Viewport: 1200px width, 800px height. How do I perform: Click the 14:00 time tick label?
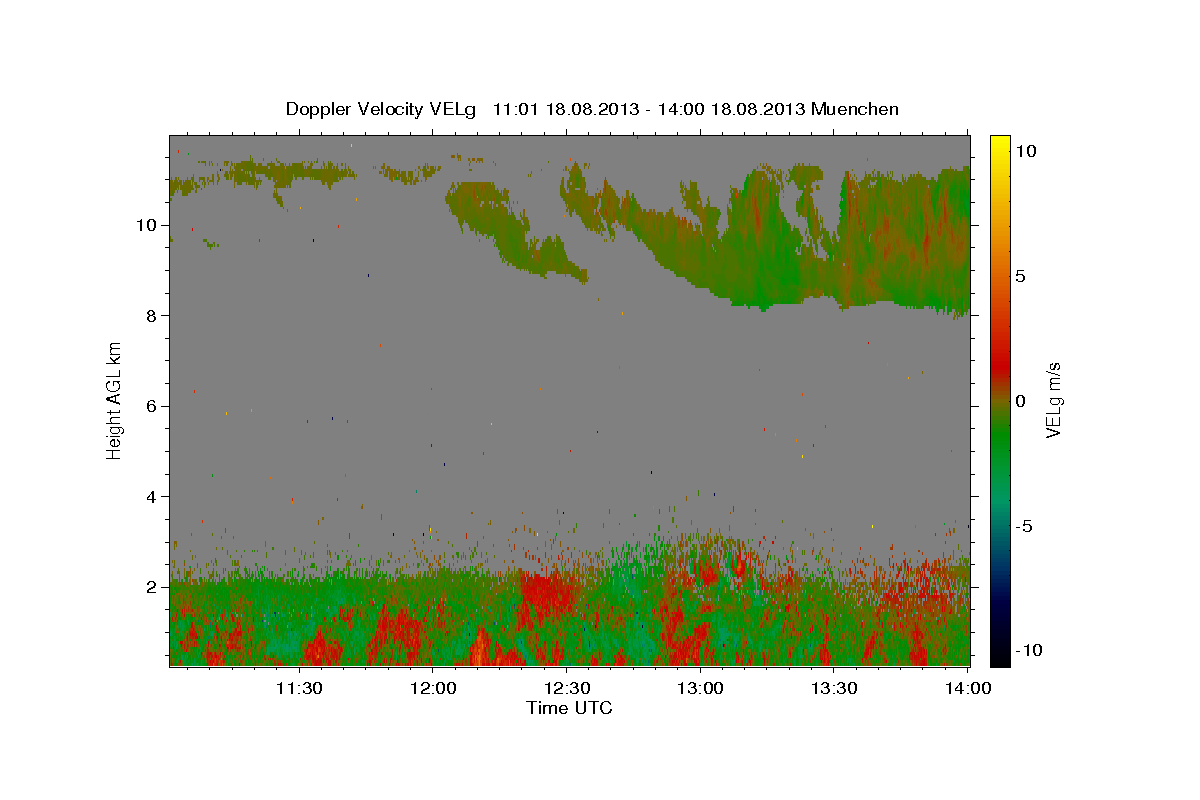coord(969,688)
